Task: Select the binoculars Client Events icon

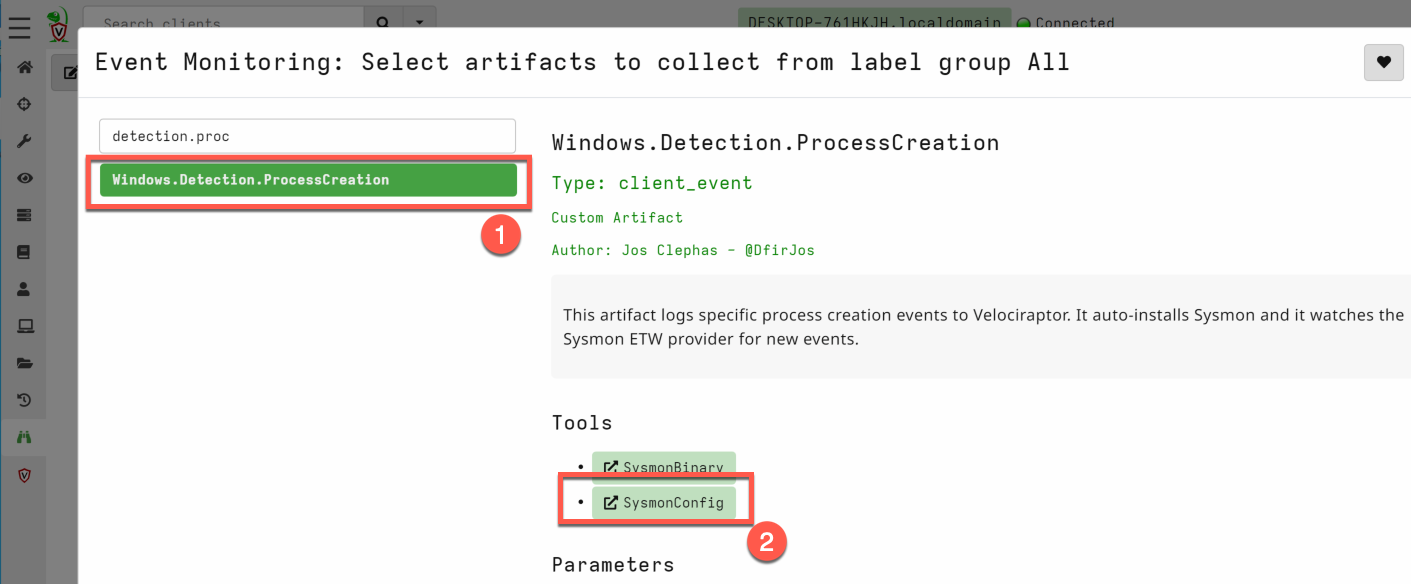Action: coord(25,437)
